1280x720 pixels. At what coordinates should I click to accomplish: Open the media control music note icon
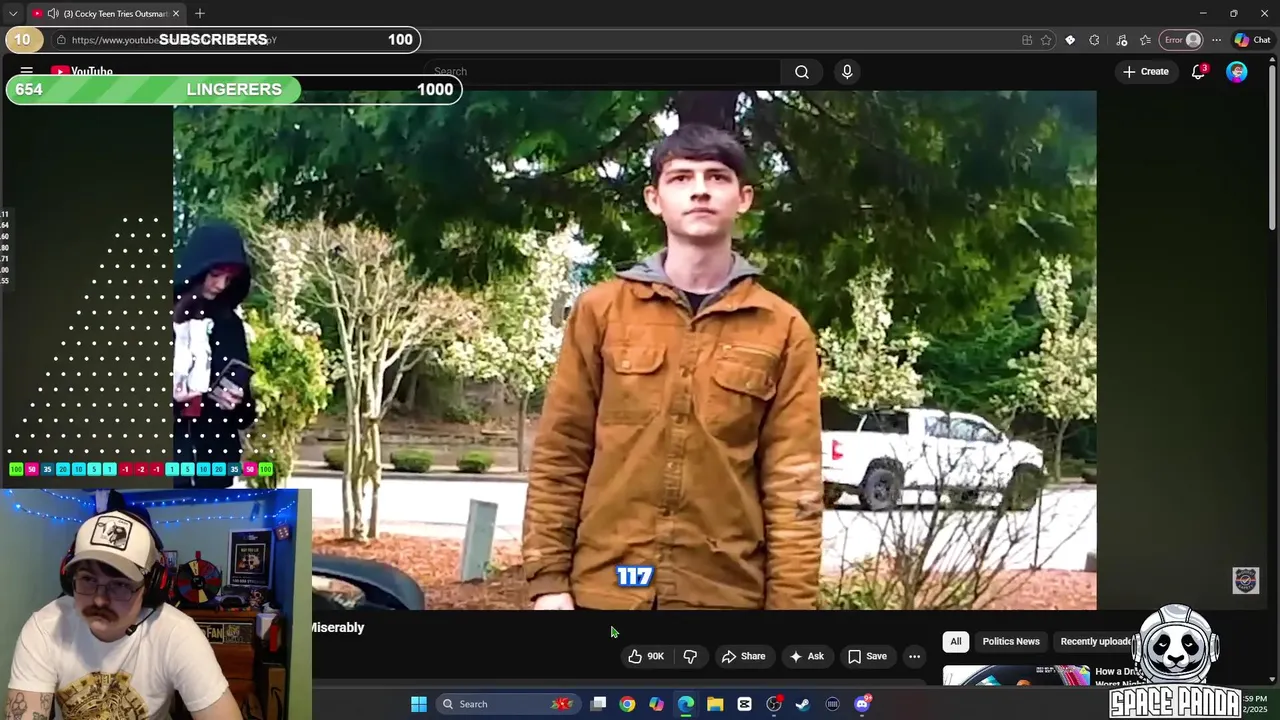[1121, 40]
